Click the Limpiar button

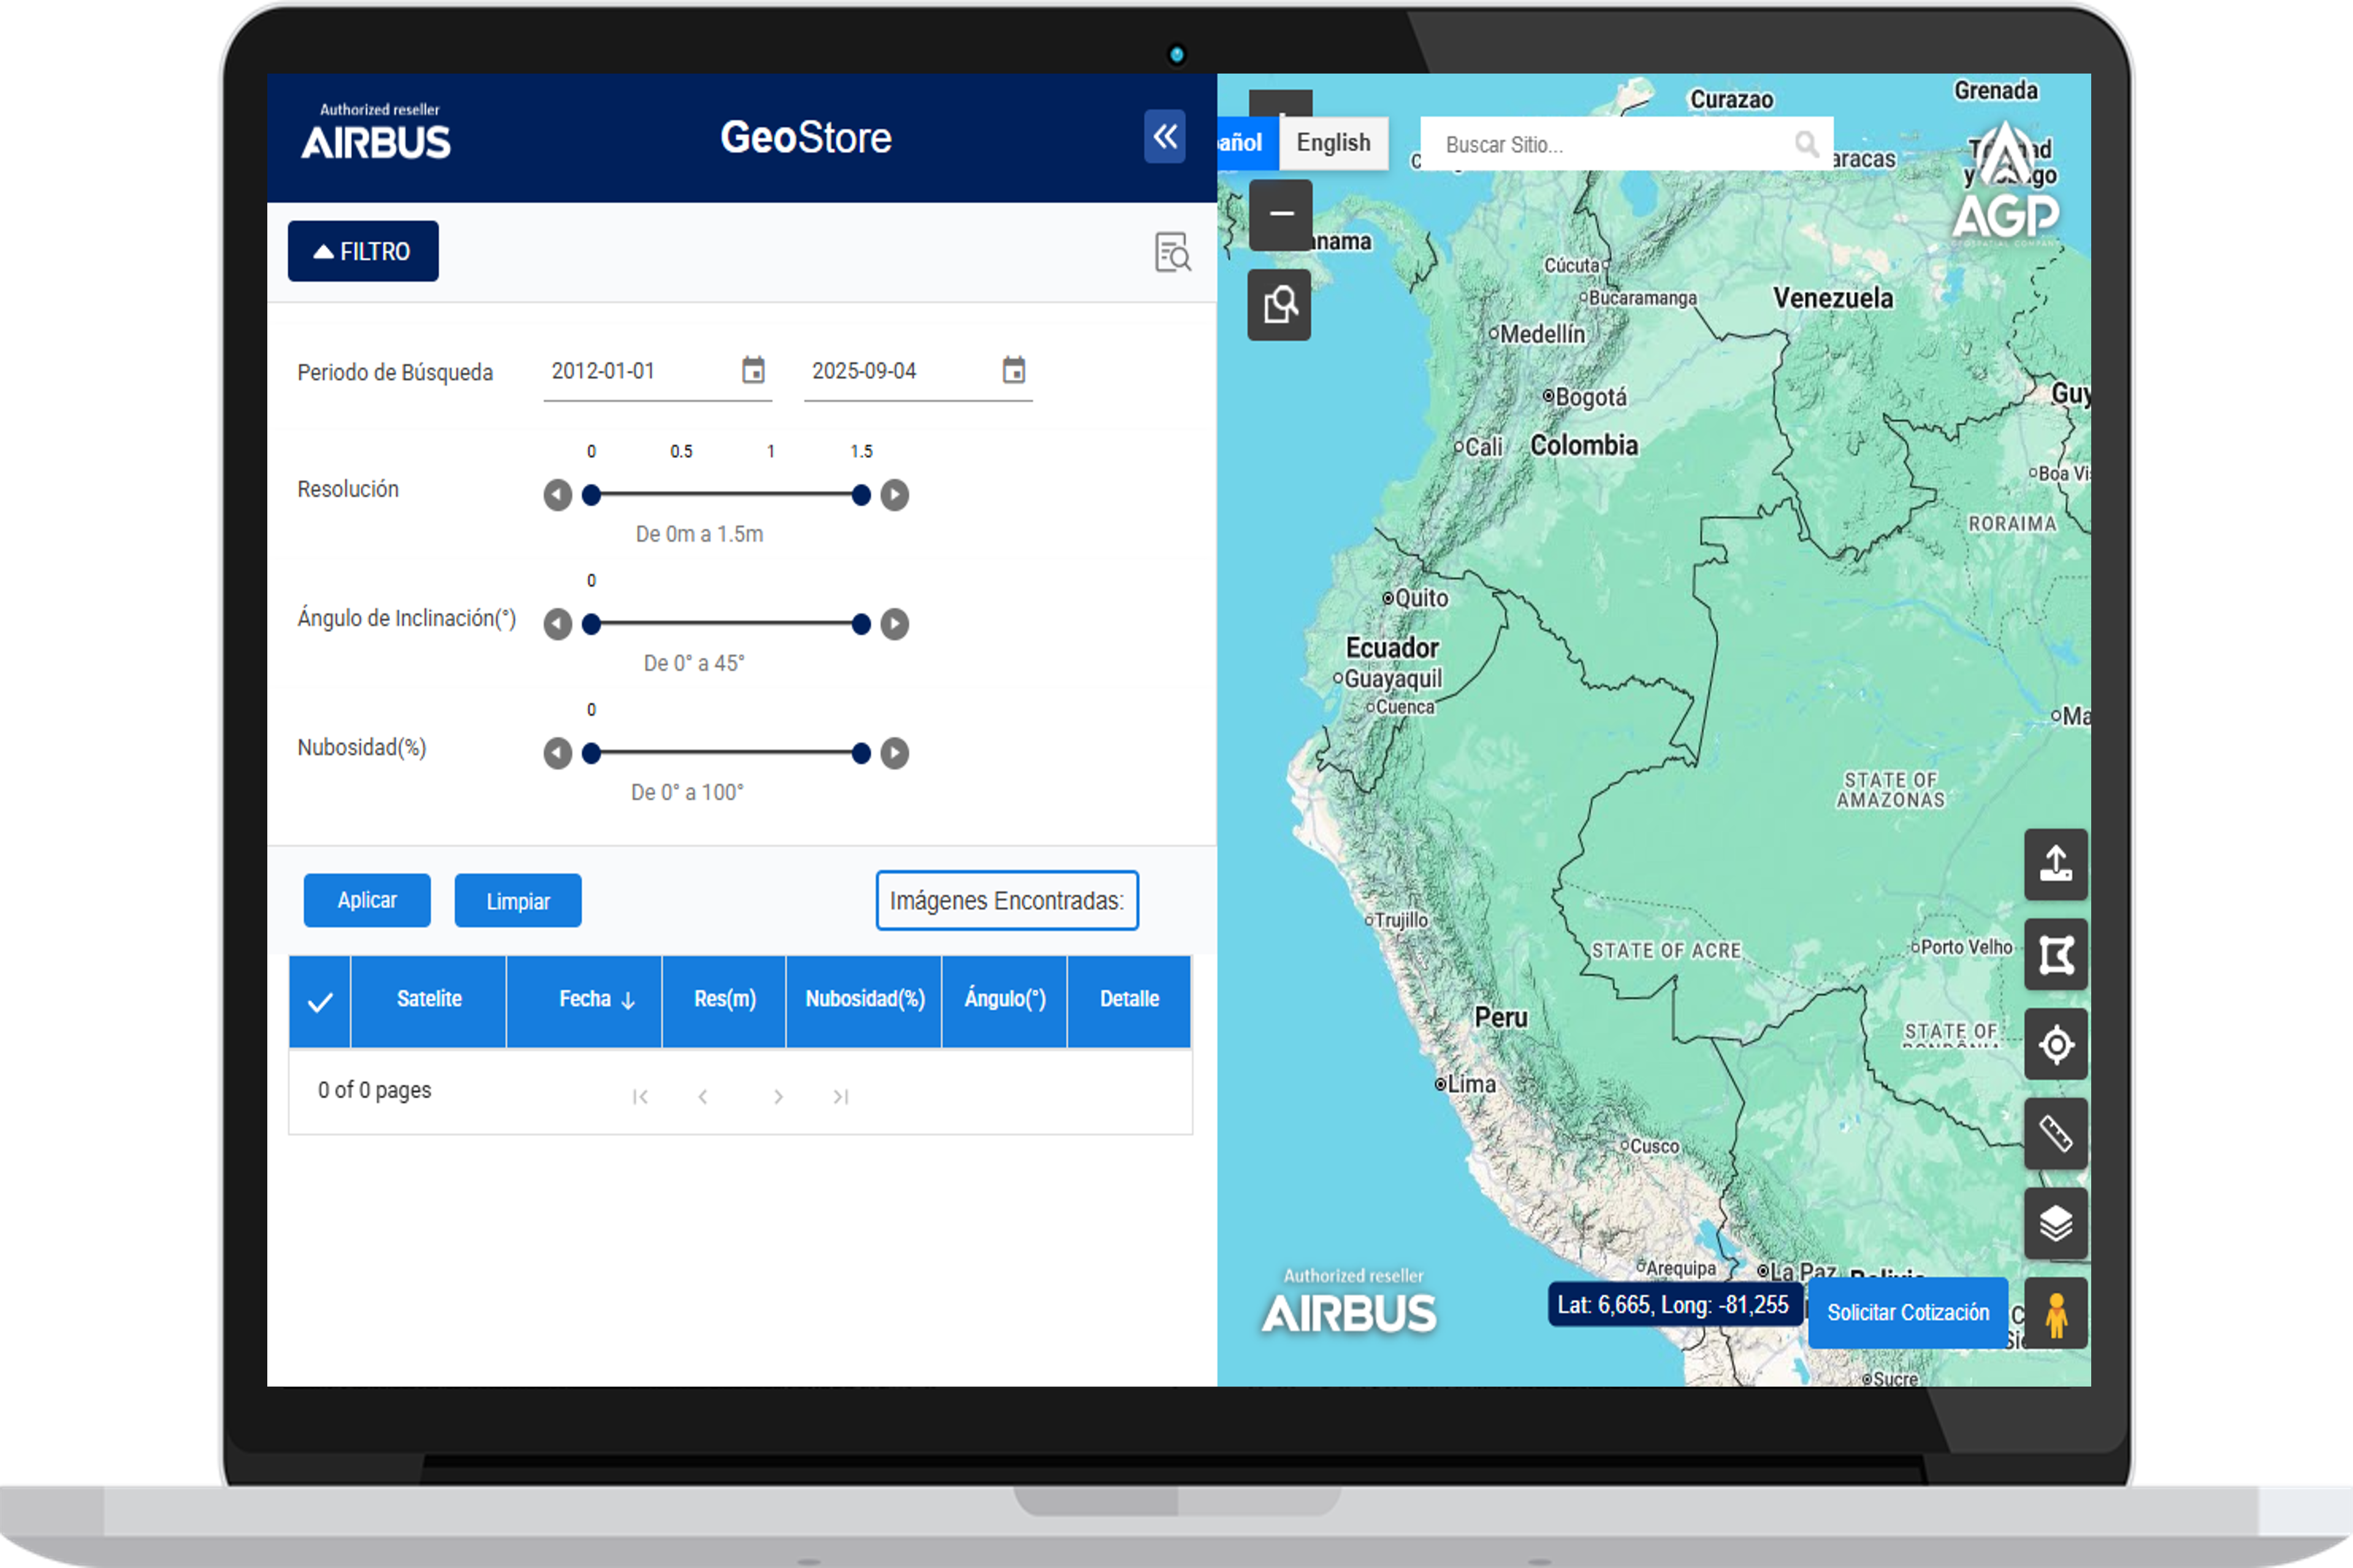click(x=518, y=900)
